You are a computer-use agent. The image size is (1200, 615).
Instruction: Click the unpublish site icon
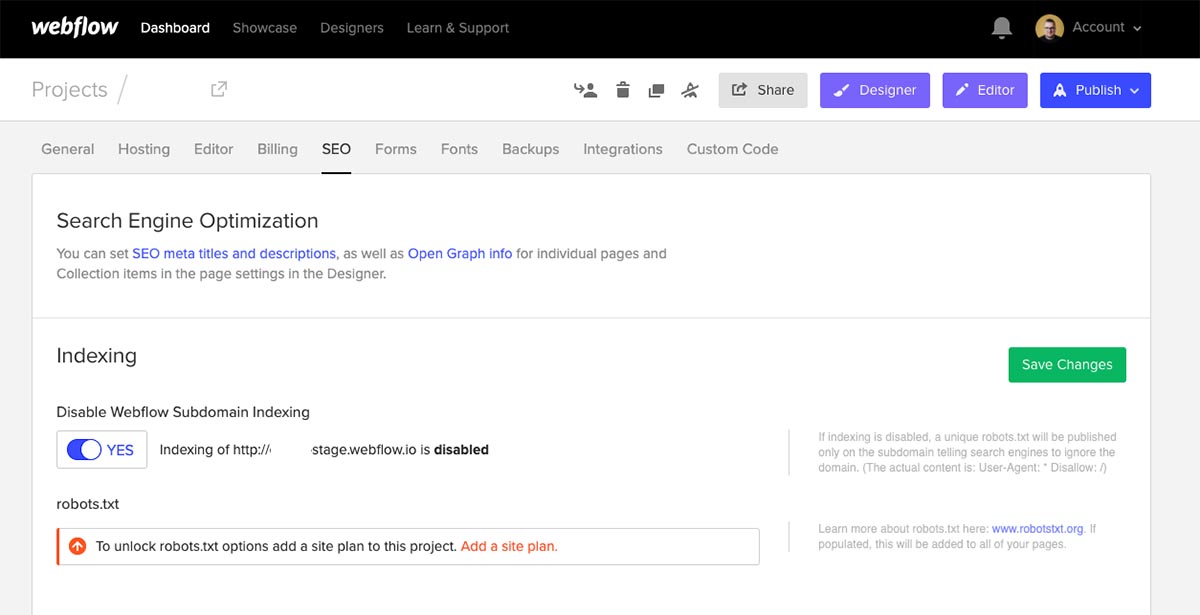(x=690, y=89)
